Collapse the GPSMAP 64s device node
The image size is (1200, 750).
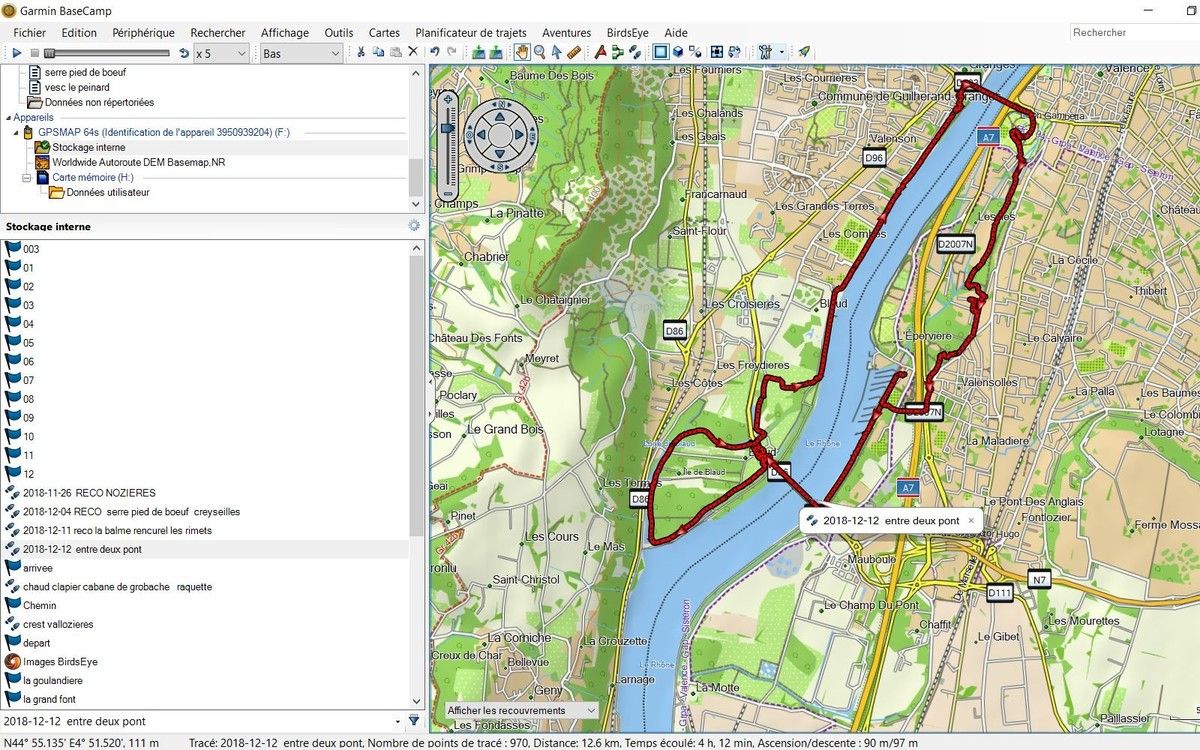click(x=17, y=132)
